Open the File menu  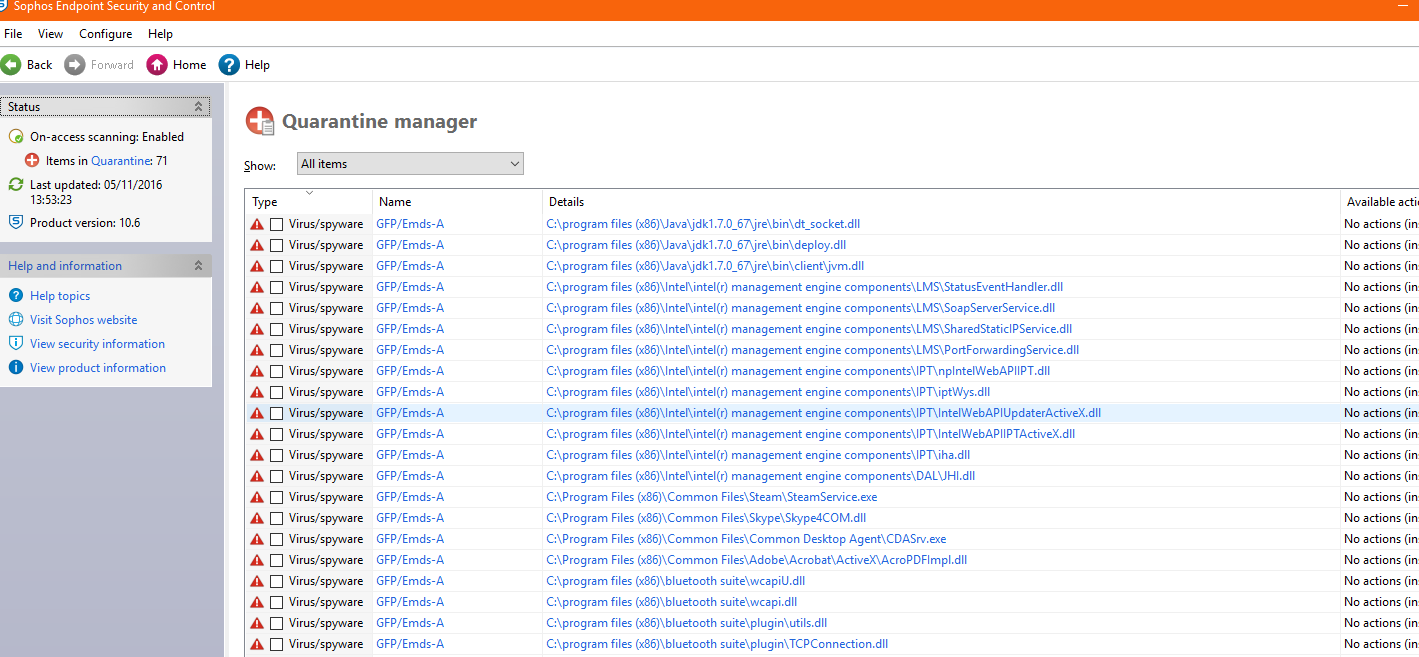click(x=13, y=34)
